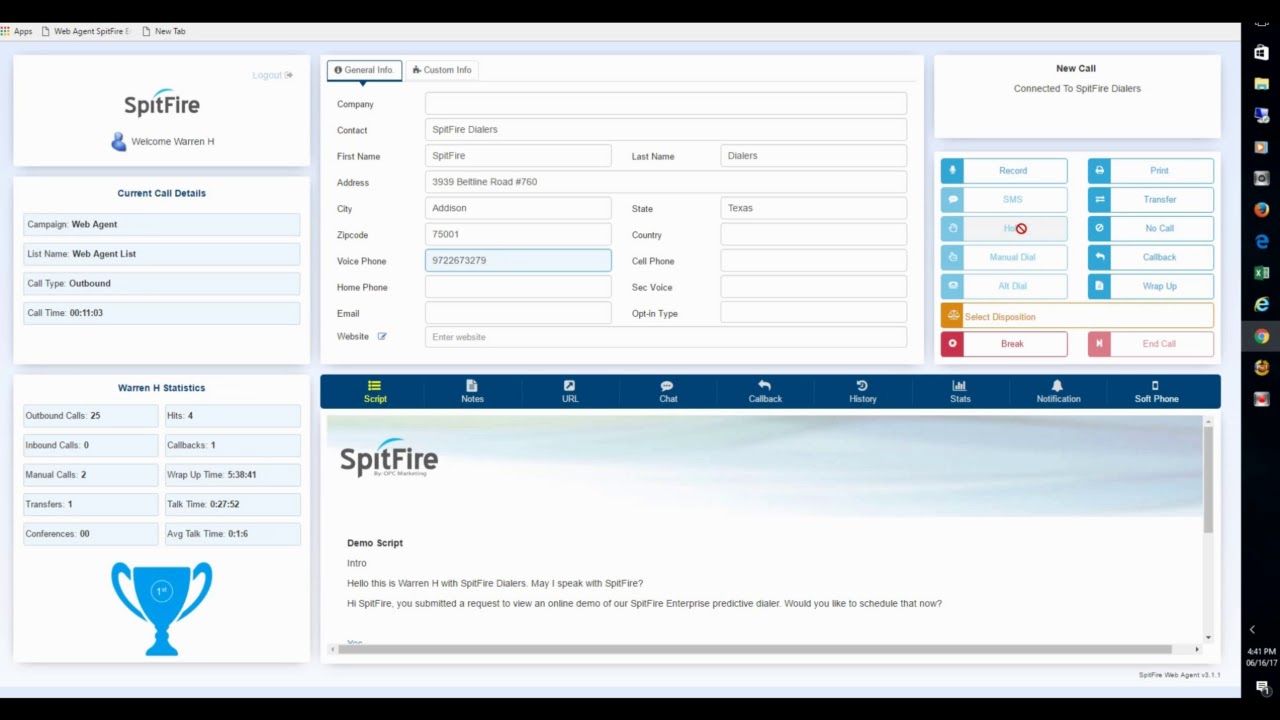Select the General Info tab
1280x720 pixels.
(364, 70)
